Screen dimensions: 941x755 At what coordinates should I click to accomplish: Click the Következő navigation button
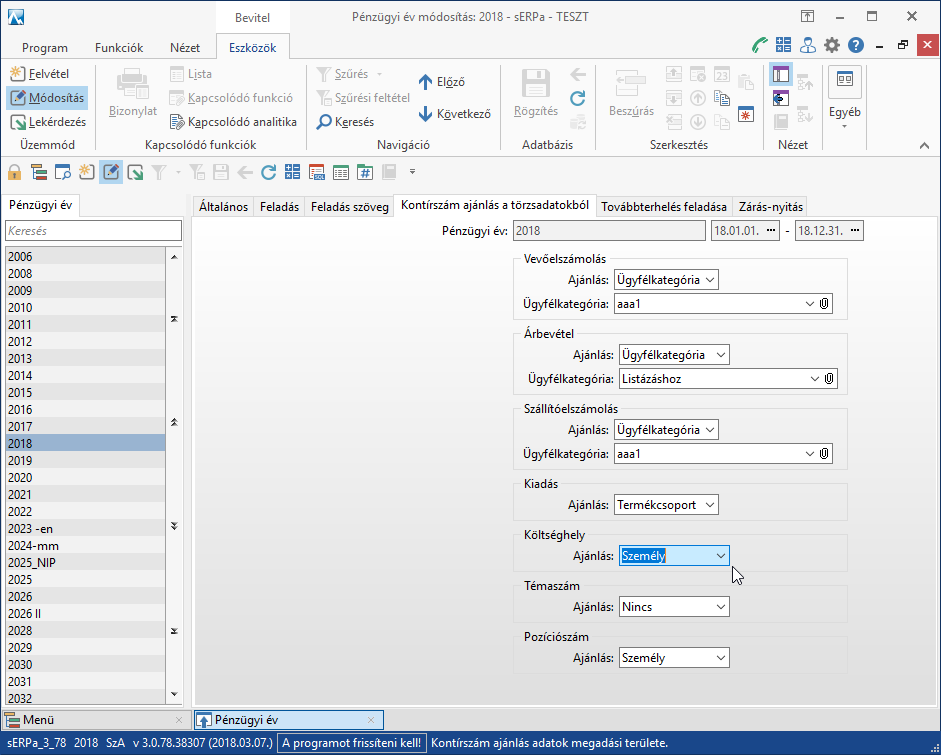pos(455,114)
